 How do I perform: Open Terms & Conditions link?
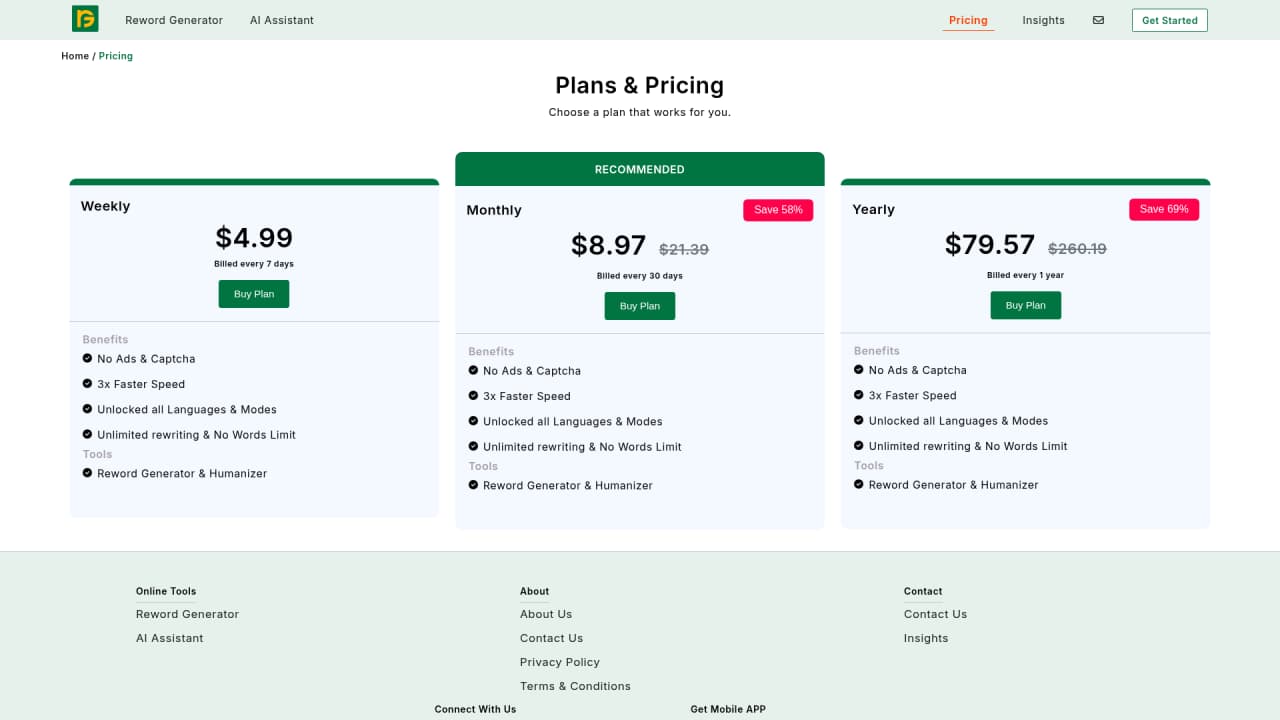[575, 686]
